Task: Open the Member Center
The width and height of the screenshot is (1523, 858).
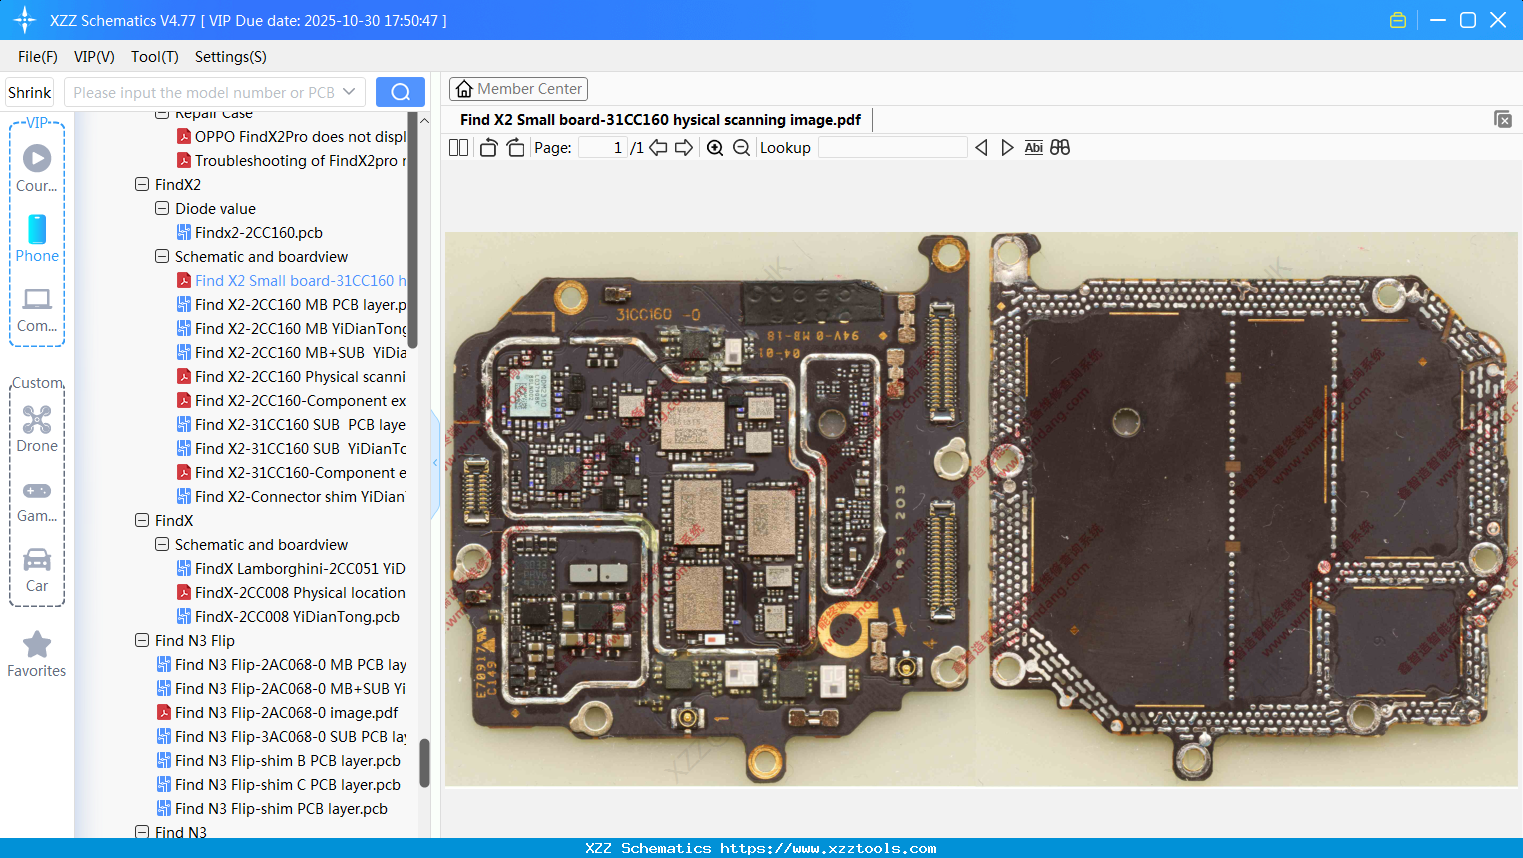Action: pyautogui.click(x=518, y=88)
